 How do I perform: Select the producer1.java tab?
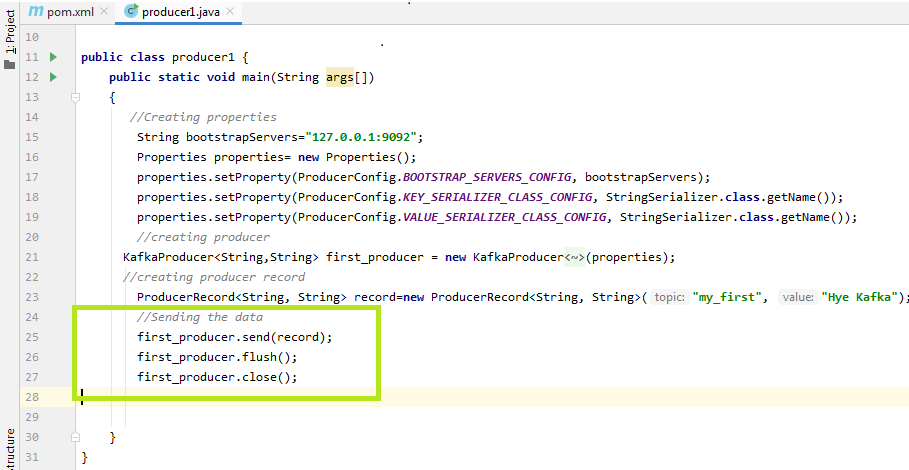pos(179,12)
